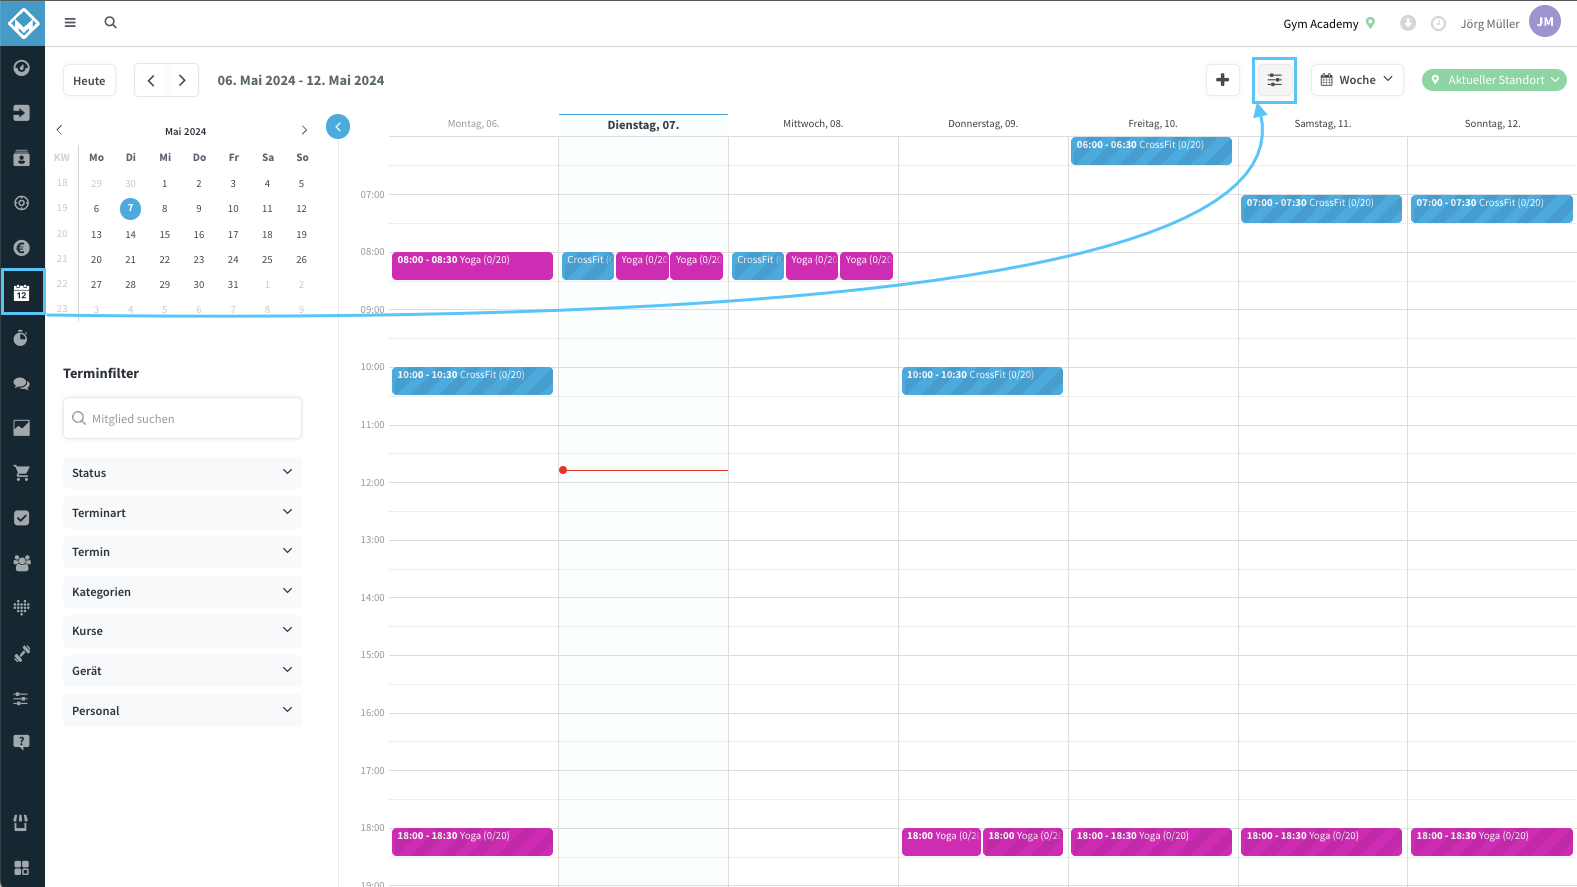
Task: Open the dashboard gauge icon in sidebar
Action: tap(22, 68)
